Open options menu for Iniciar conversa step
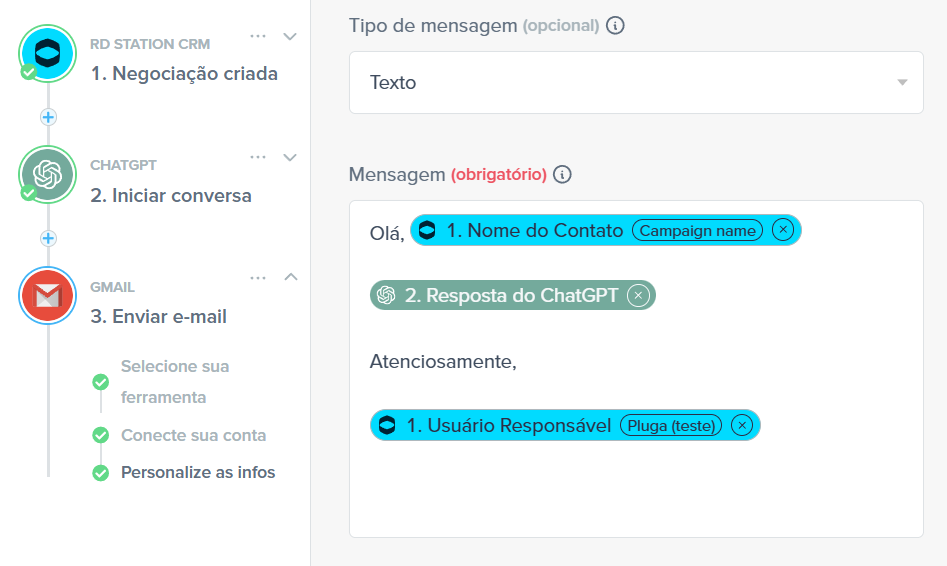This screenshot has width=947, height=566. point(258,157)
